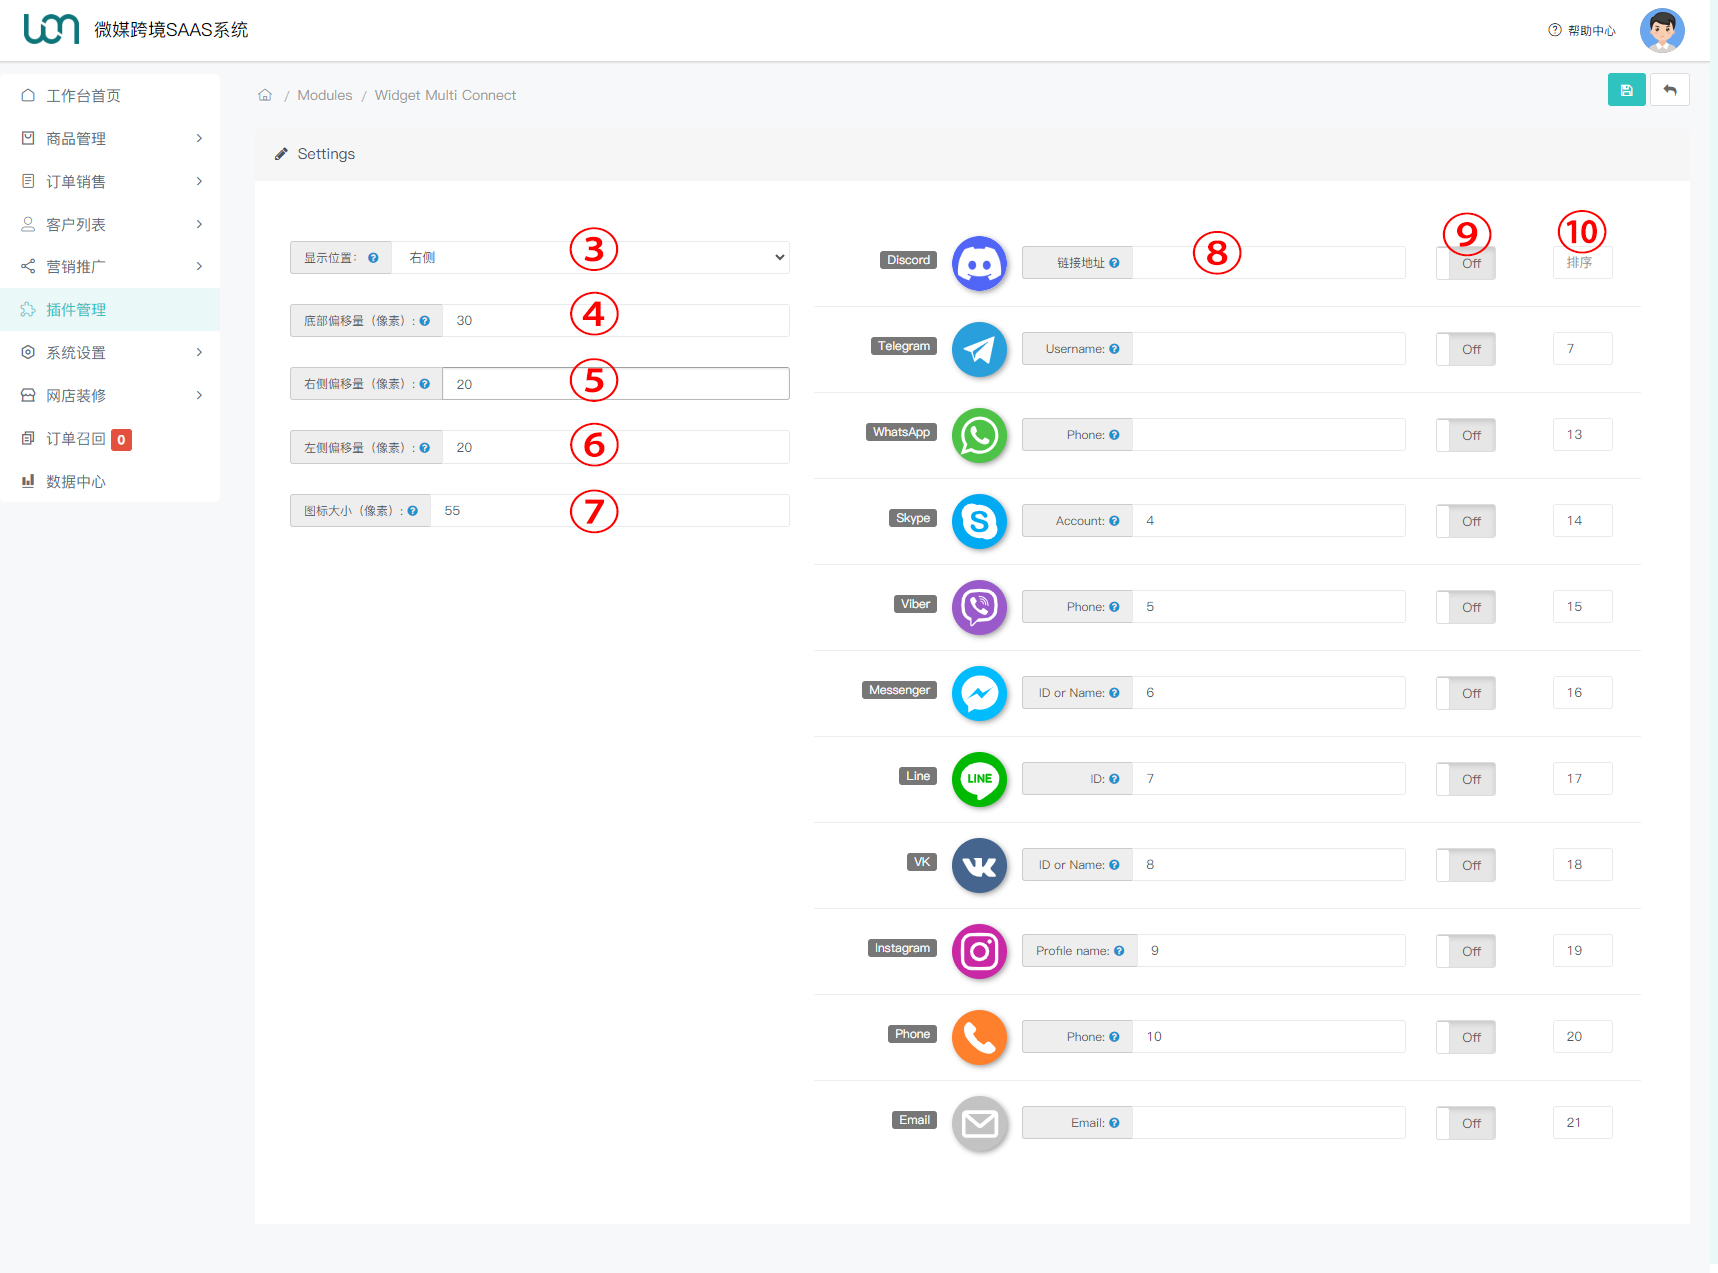The image size is (1718, 1273).
Task: Expand the 网店装修 sidebar menu
Action: coord(111,395)
